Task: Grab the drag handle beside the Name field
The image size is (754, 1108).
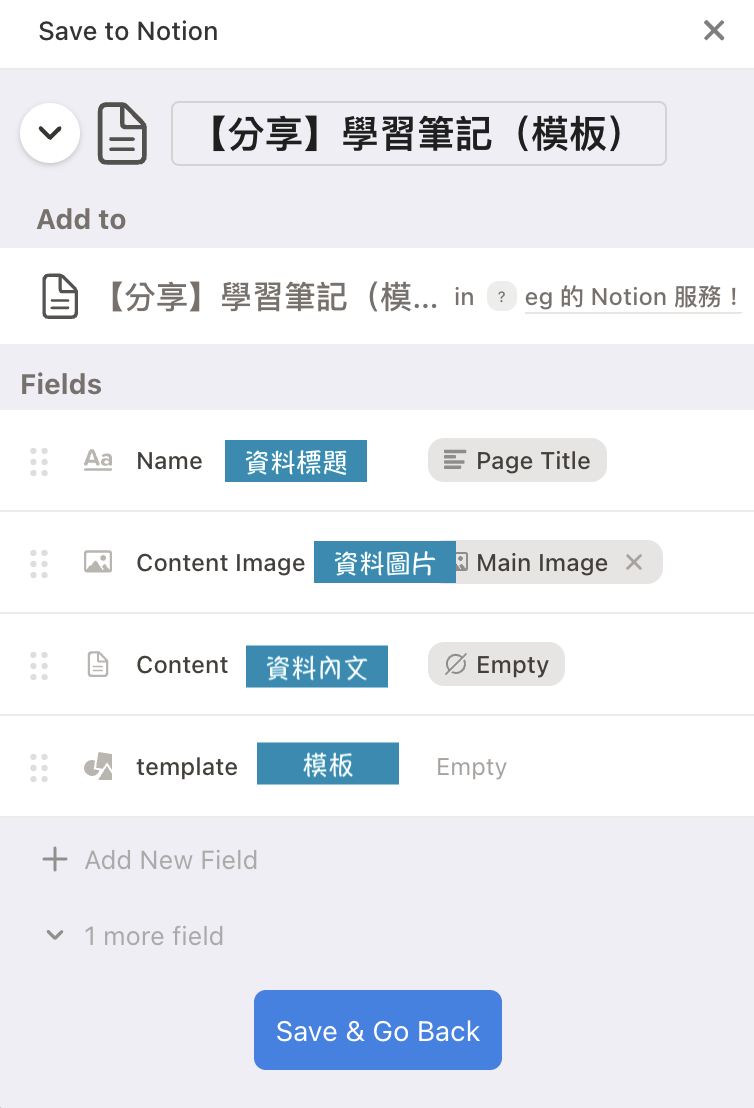Action: click(39, 461)
